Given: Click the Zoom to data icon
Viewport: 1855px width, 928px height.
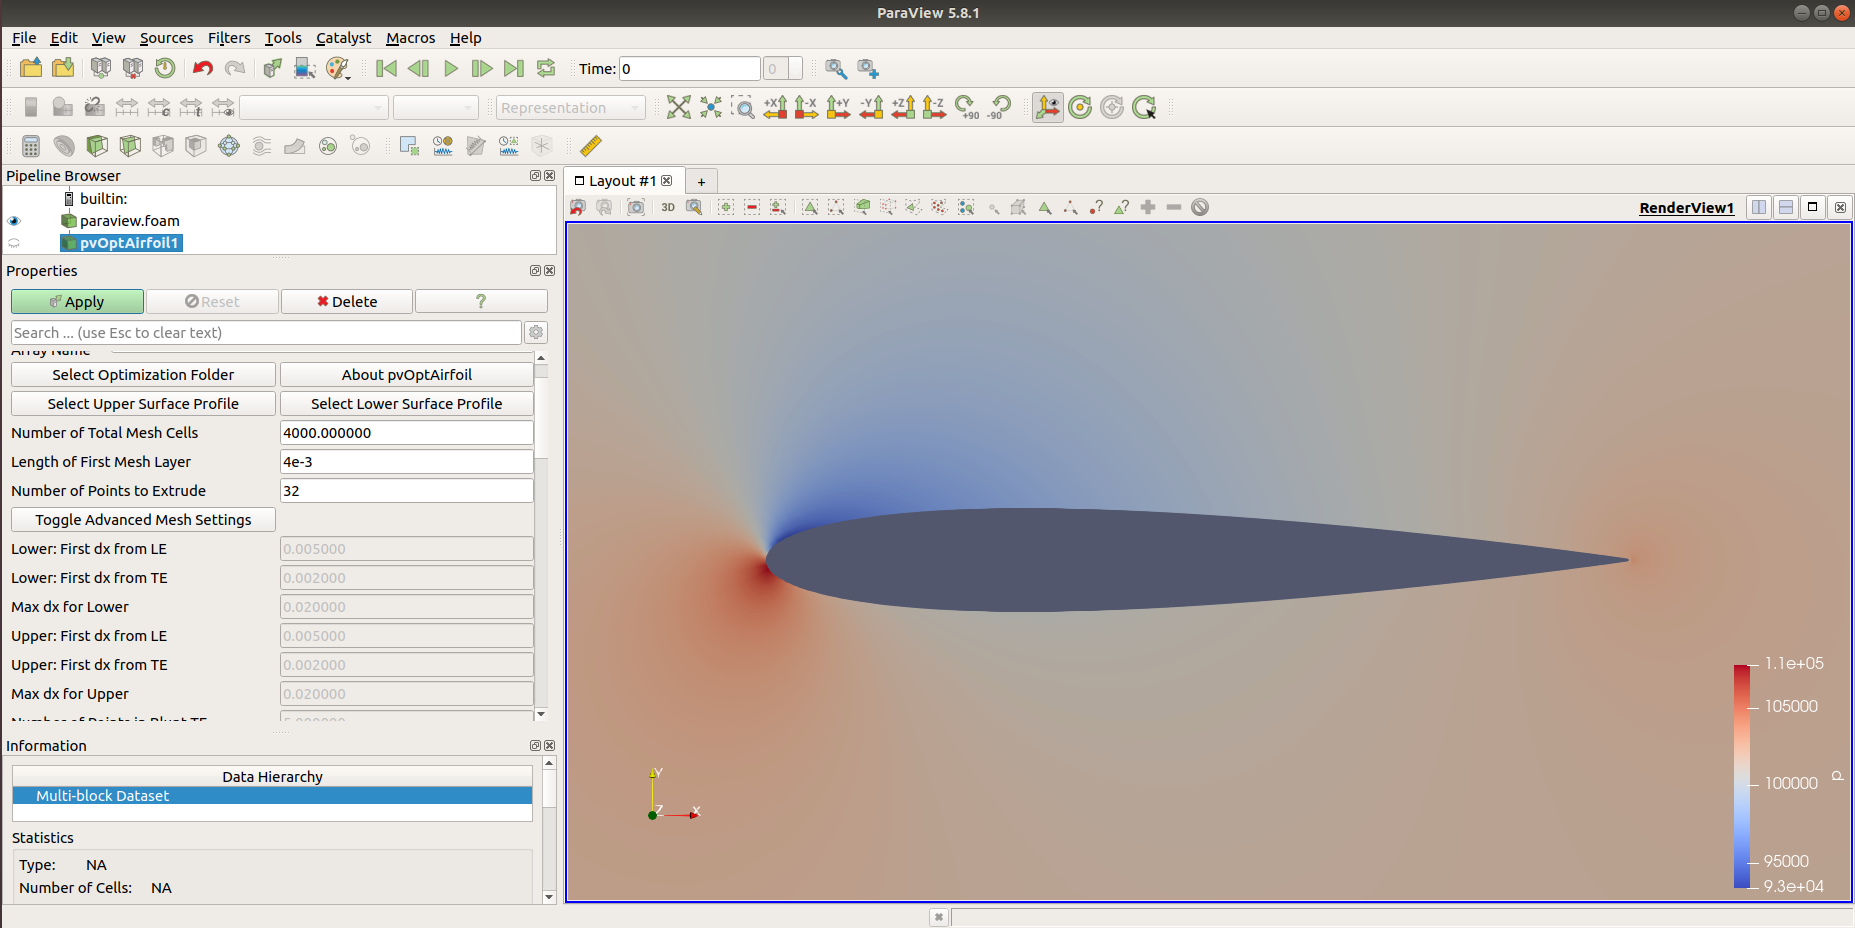Looking at the screenshot, I should click(x=711, y=107).
